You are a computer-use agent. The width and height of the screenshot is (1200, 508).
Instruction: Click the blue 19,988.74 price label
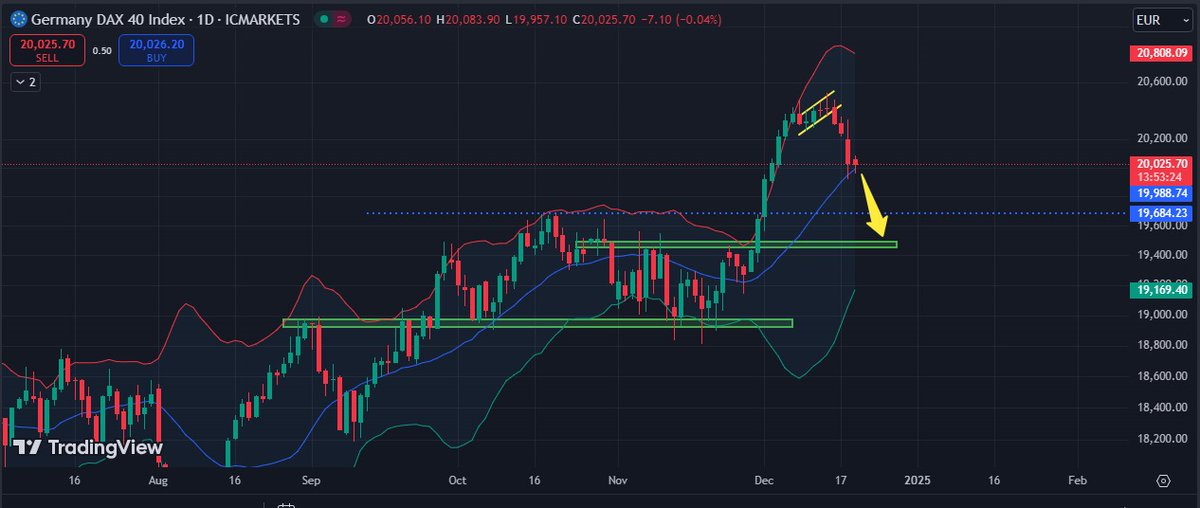[x=1162, y=192]
